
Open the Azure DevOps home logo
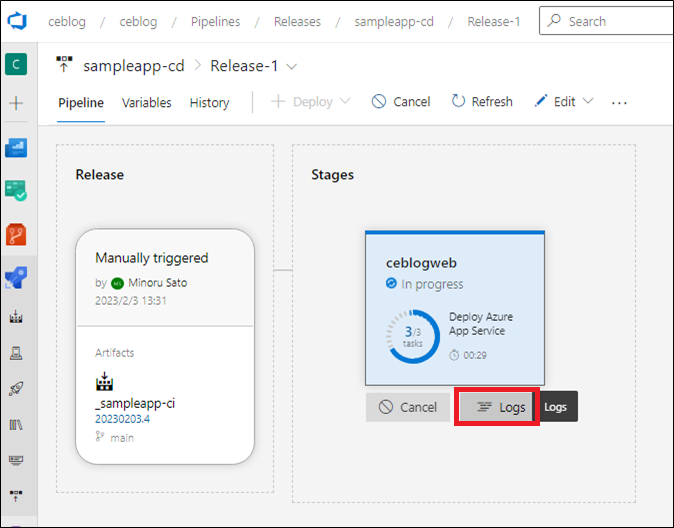pos(17,21)
